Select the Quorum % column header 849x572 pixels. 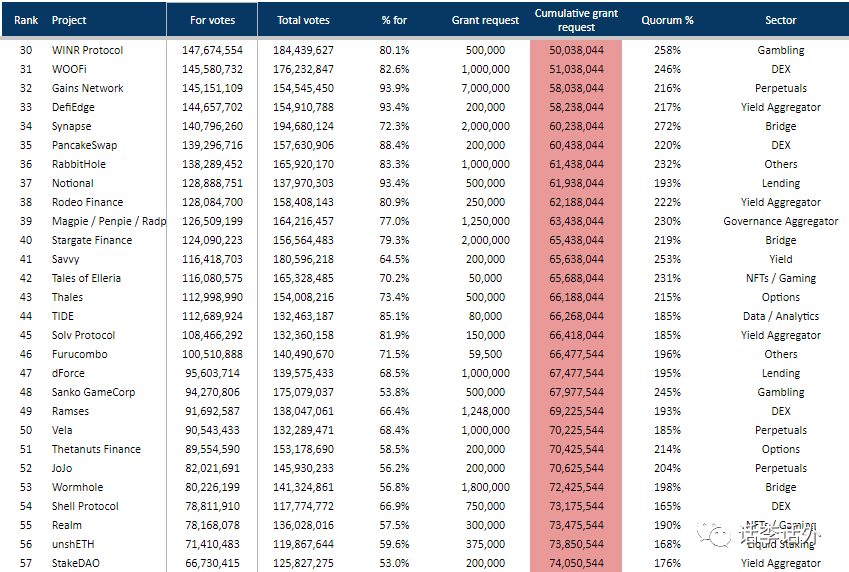667,20
